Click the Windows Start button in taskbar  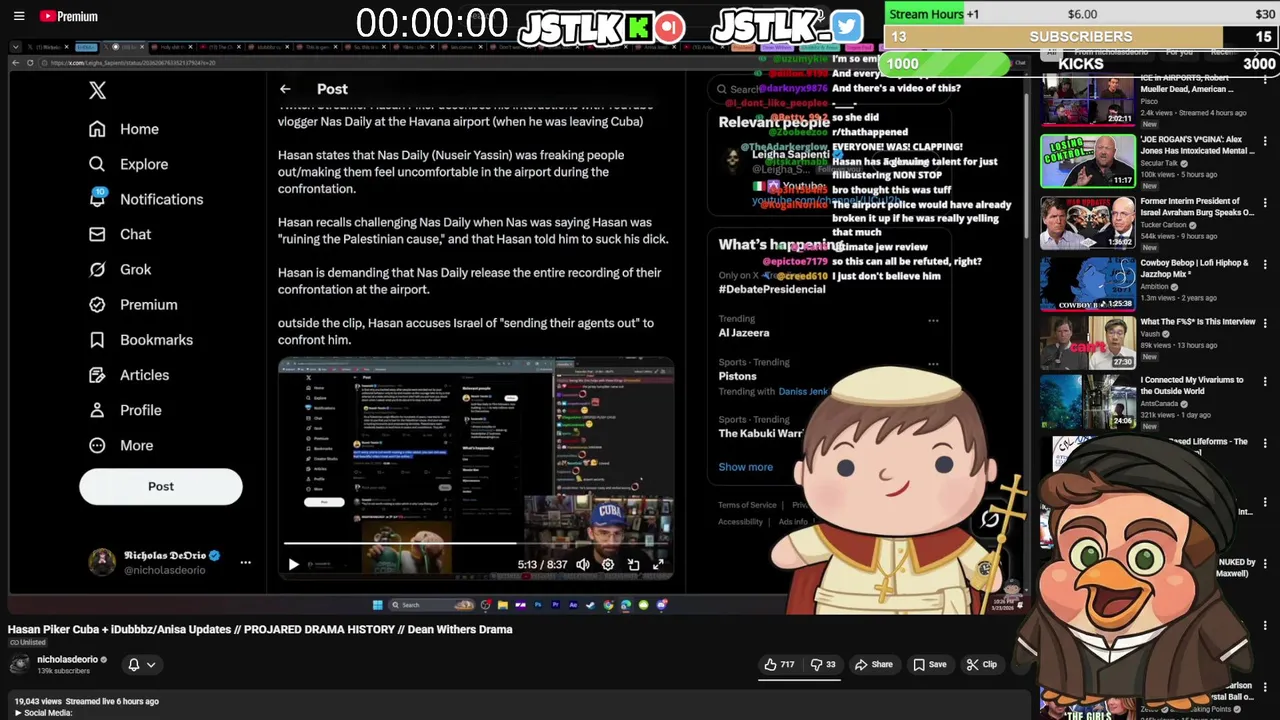point(377,605)
